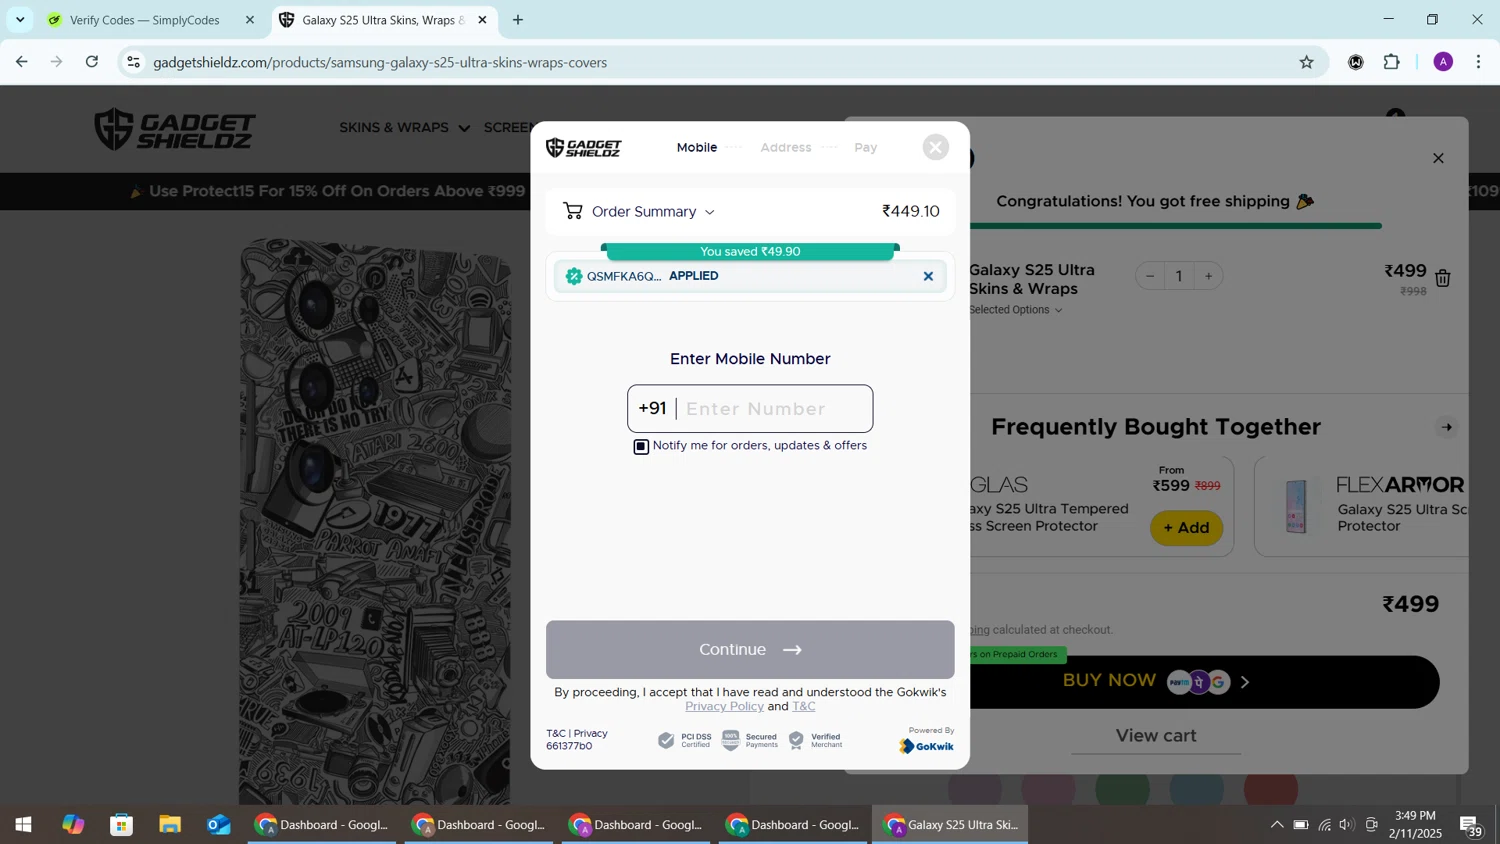View site information icon in address bar
The width and height of the screenshot is (1500, 844).
(x=133, y=62)
